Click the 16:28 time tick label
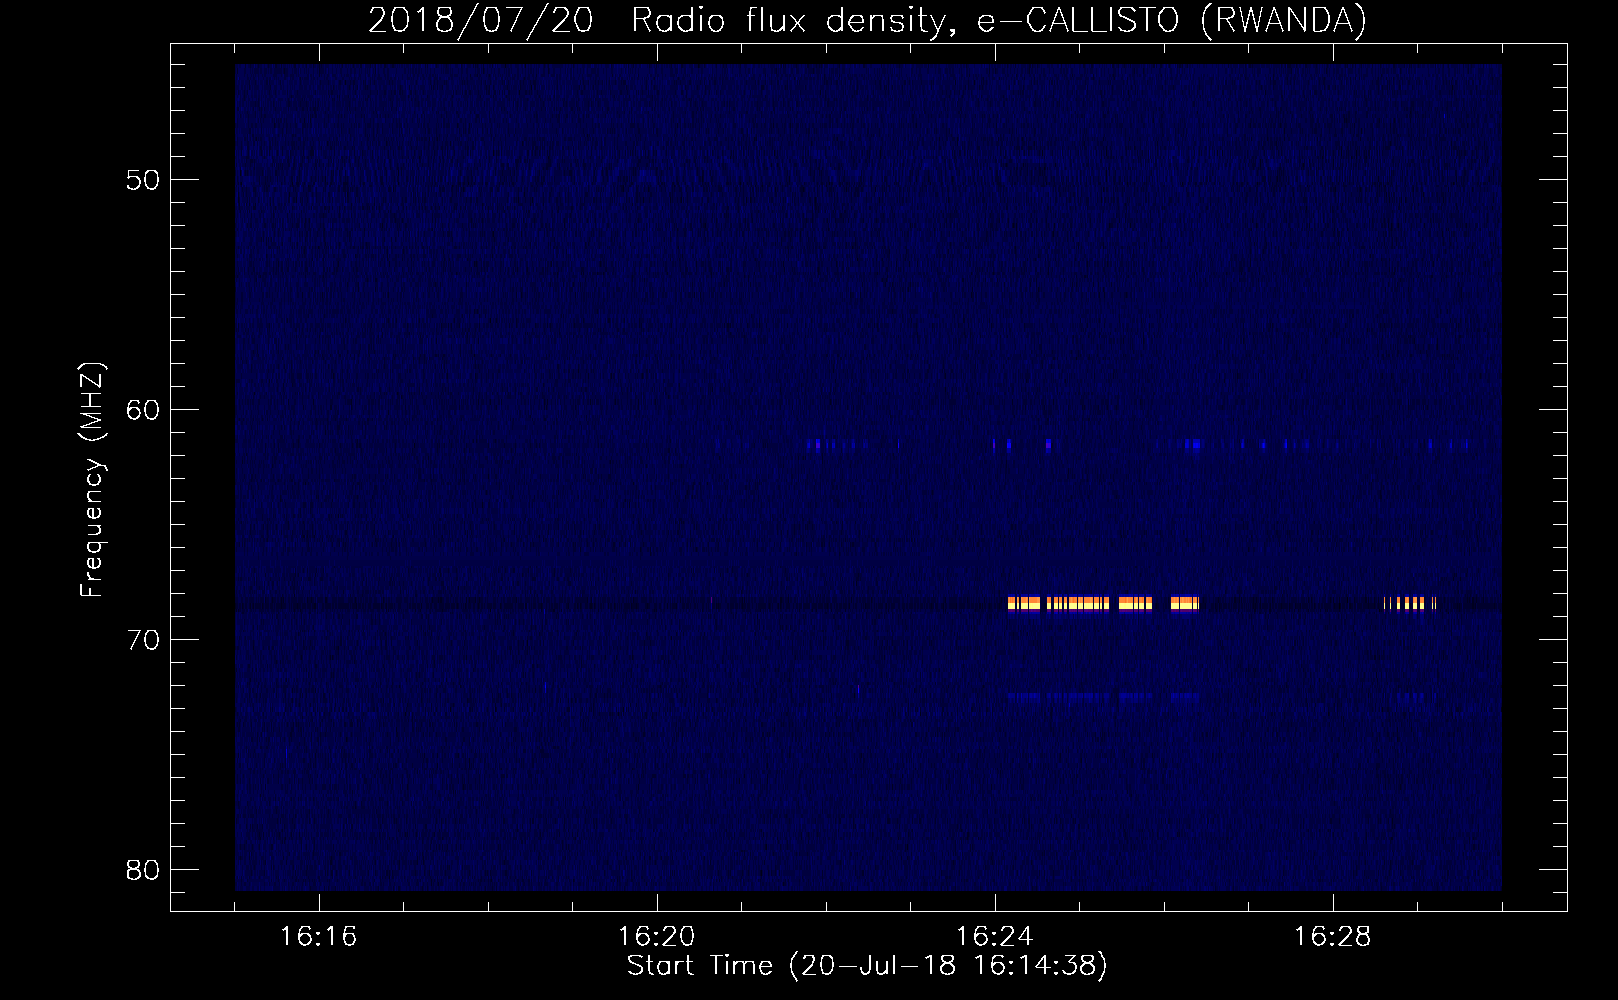This screenshot has height=1000, width=1618. (1332, 937)
